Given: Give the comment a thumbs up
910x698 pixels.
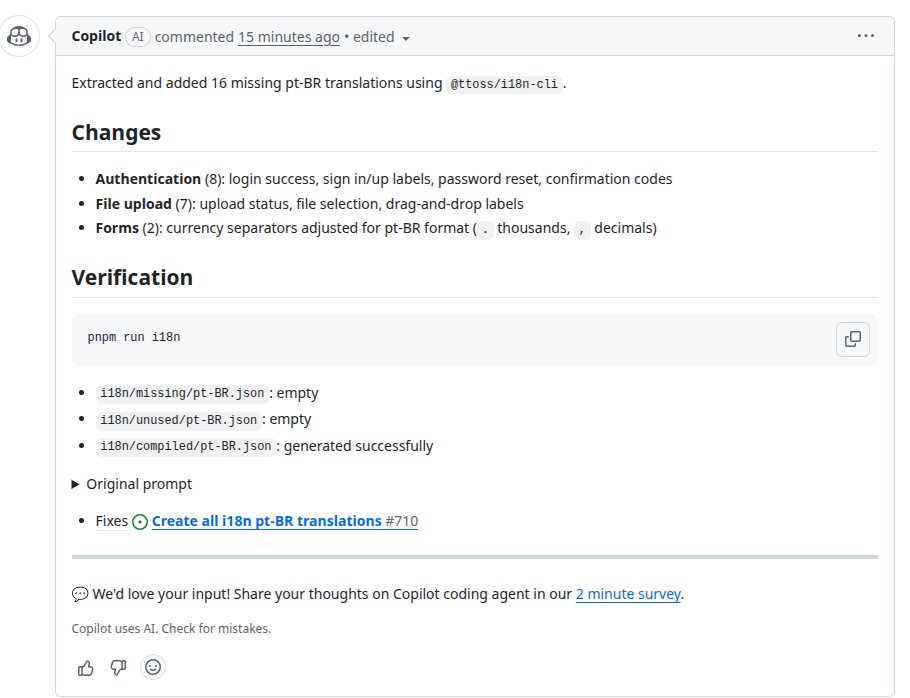Looking at the screenshot, I should 86,667.
